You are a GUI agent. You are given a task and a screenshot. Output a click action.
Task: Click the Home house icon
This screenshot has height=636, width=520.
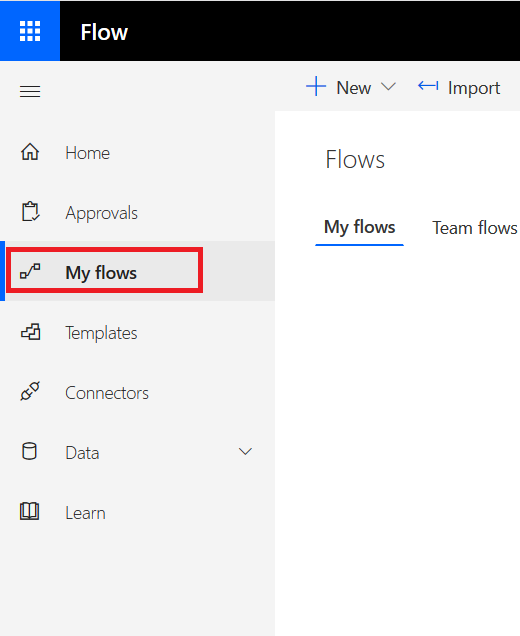click(x=30, y=152)
